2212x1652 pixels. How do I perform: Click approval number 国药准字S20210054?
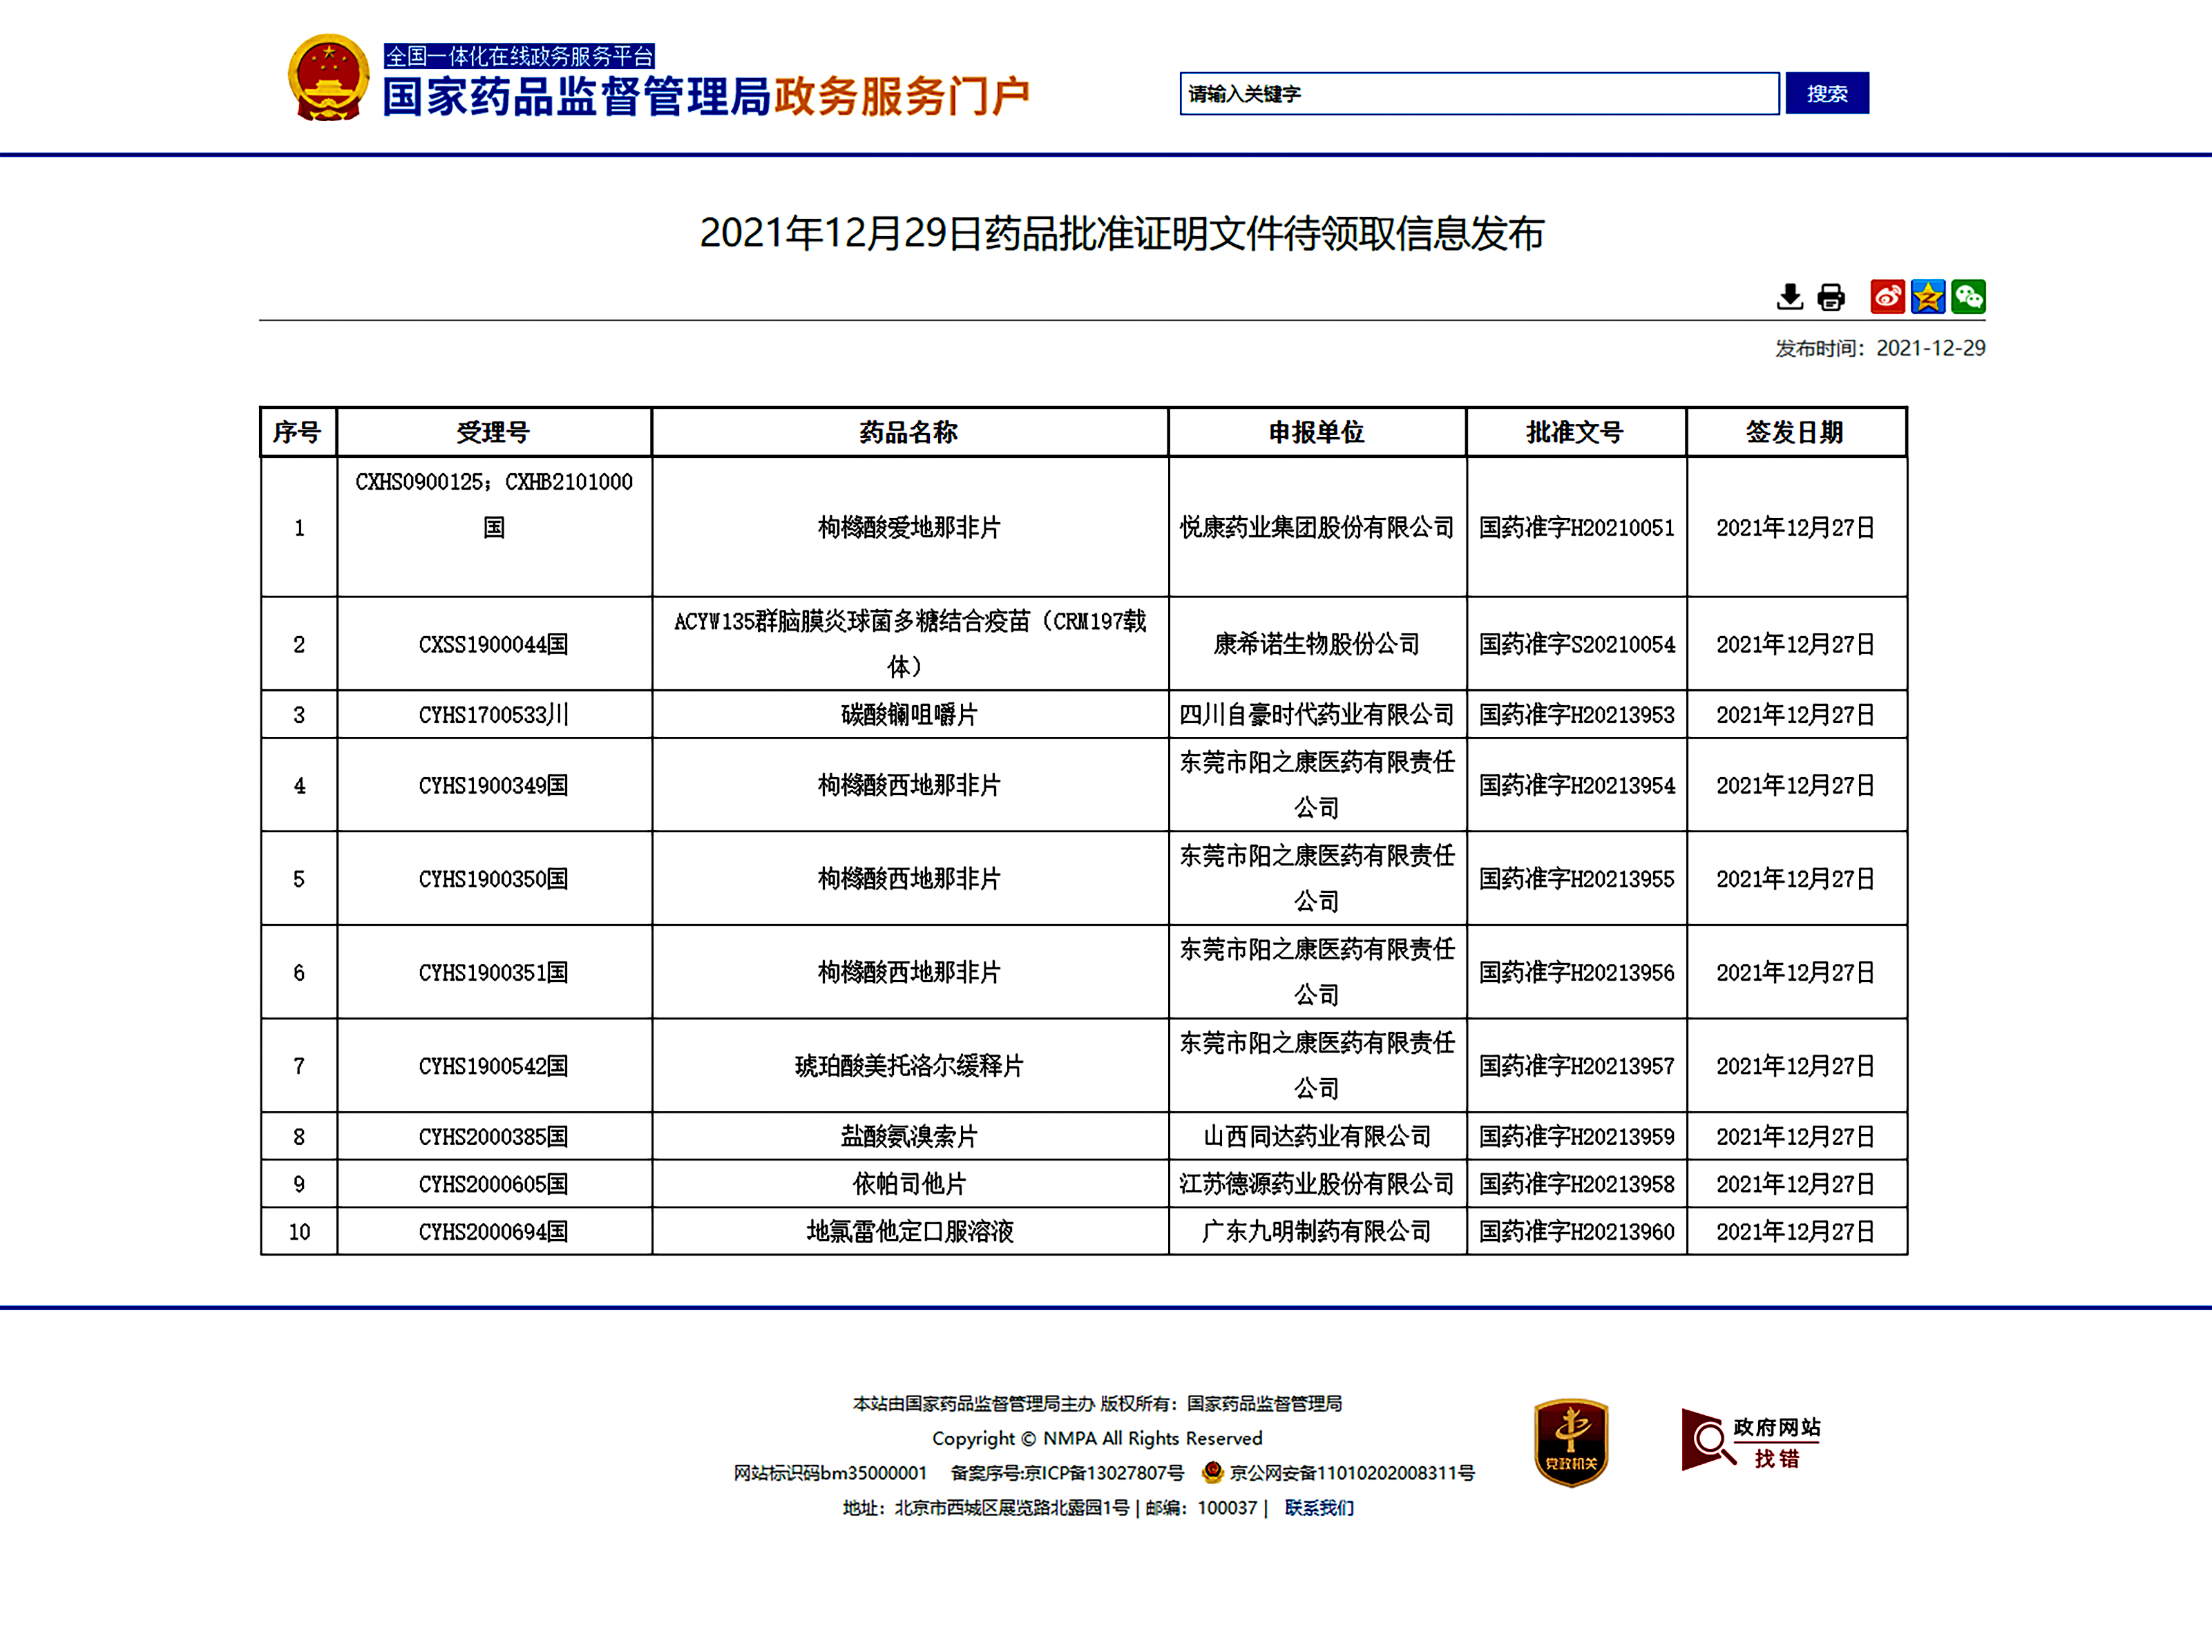pos(1576,645)
